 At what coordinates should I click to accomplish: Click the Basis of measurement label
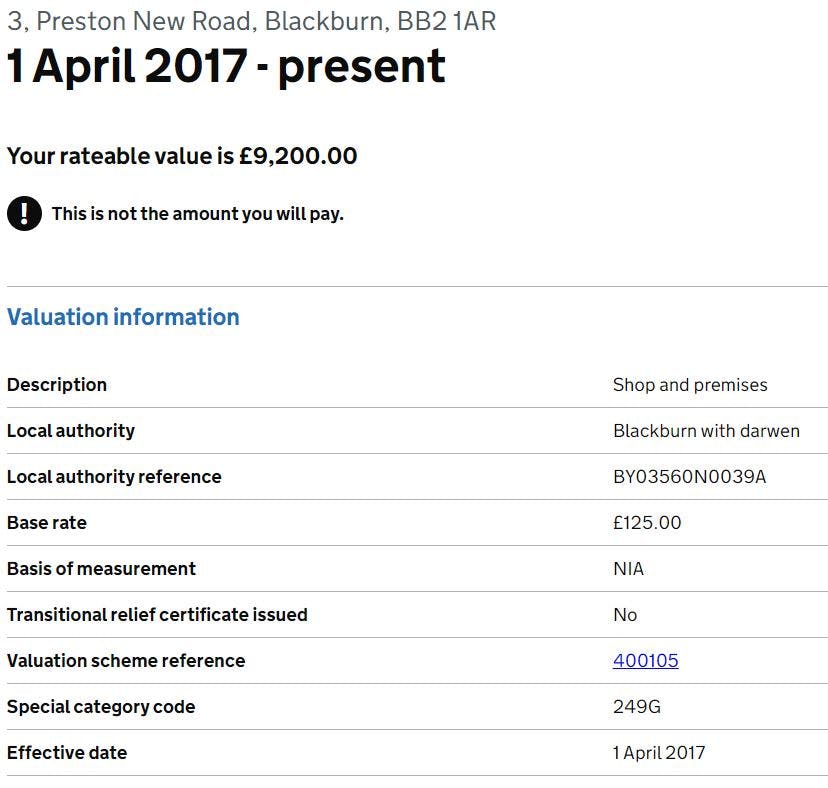tap(101, 569)
